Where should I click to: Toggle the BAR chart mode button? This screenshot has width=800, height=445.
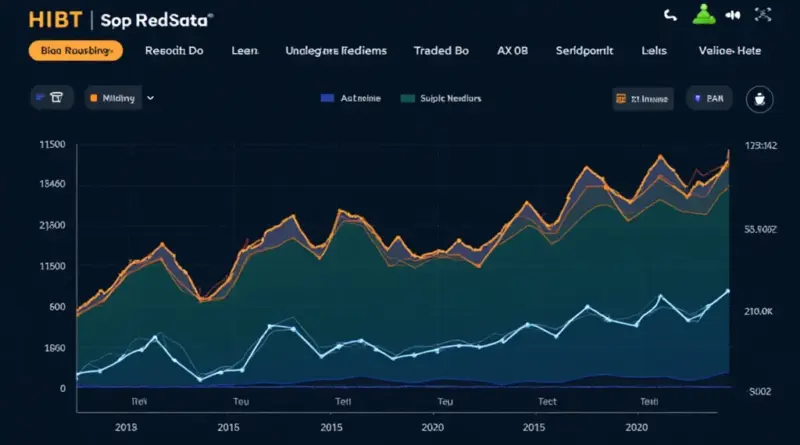[x=708, y=98]
